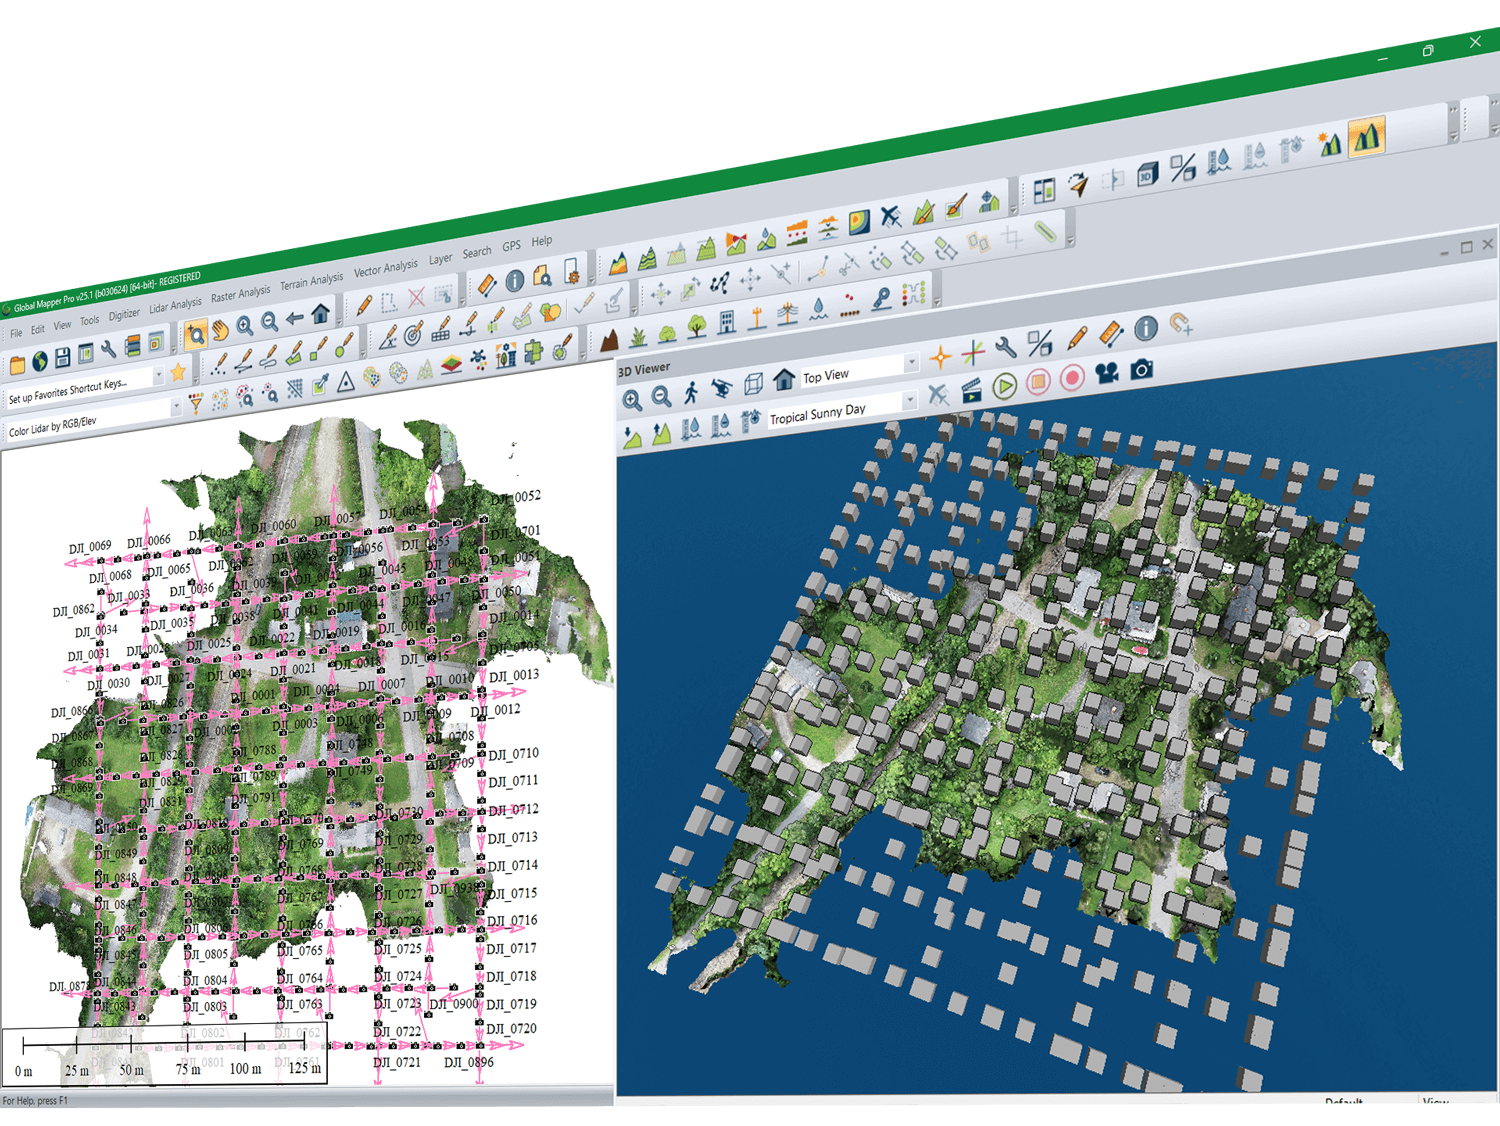1500x1126 pixels.
Task: Increase vertical exaggeration in 3D Viewer
Action: pos(661,433)
